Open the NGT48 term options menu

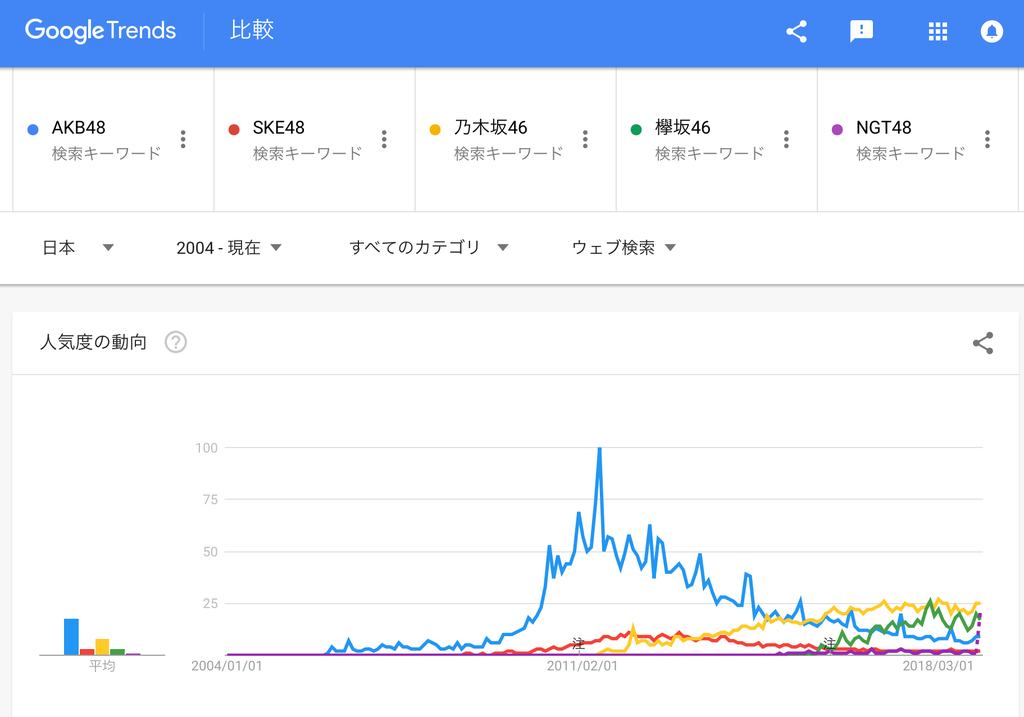[x=987, y=139]
